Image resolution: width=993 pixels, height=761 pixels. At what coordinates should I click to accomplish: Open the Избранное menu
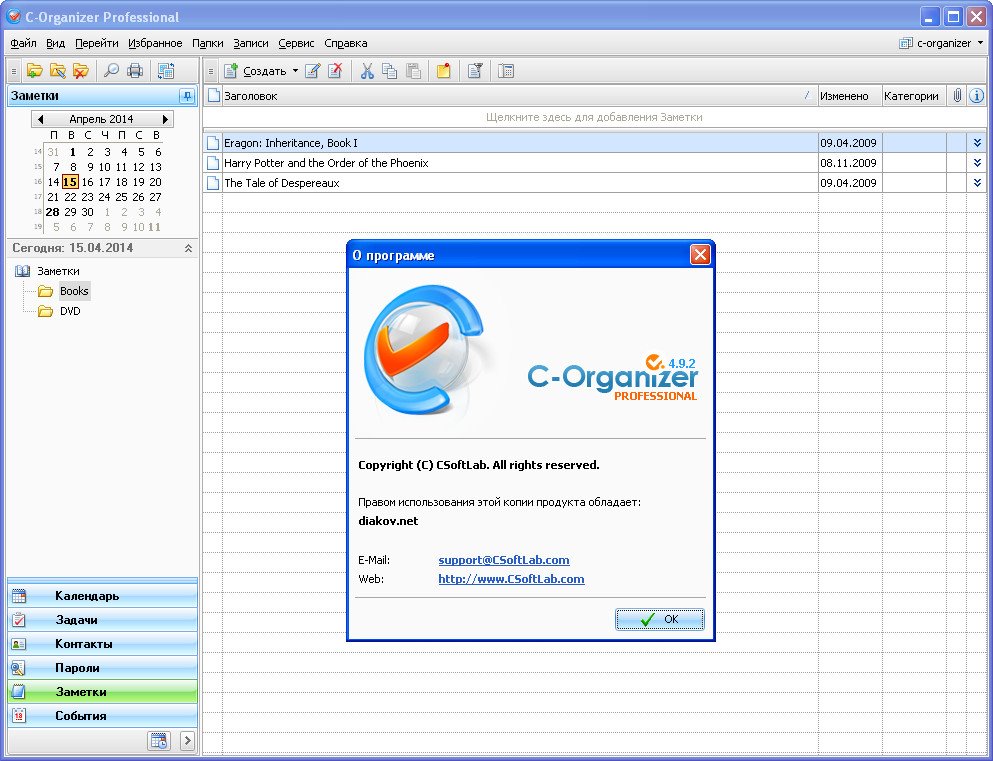(155, 43)
